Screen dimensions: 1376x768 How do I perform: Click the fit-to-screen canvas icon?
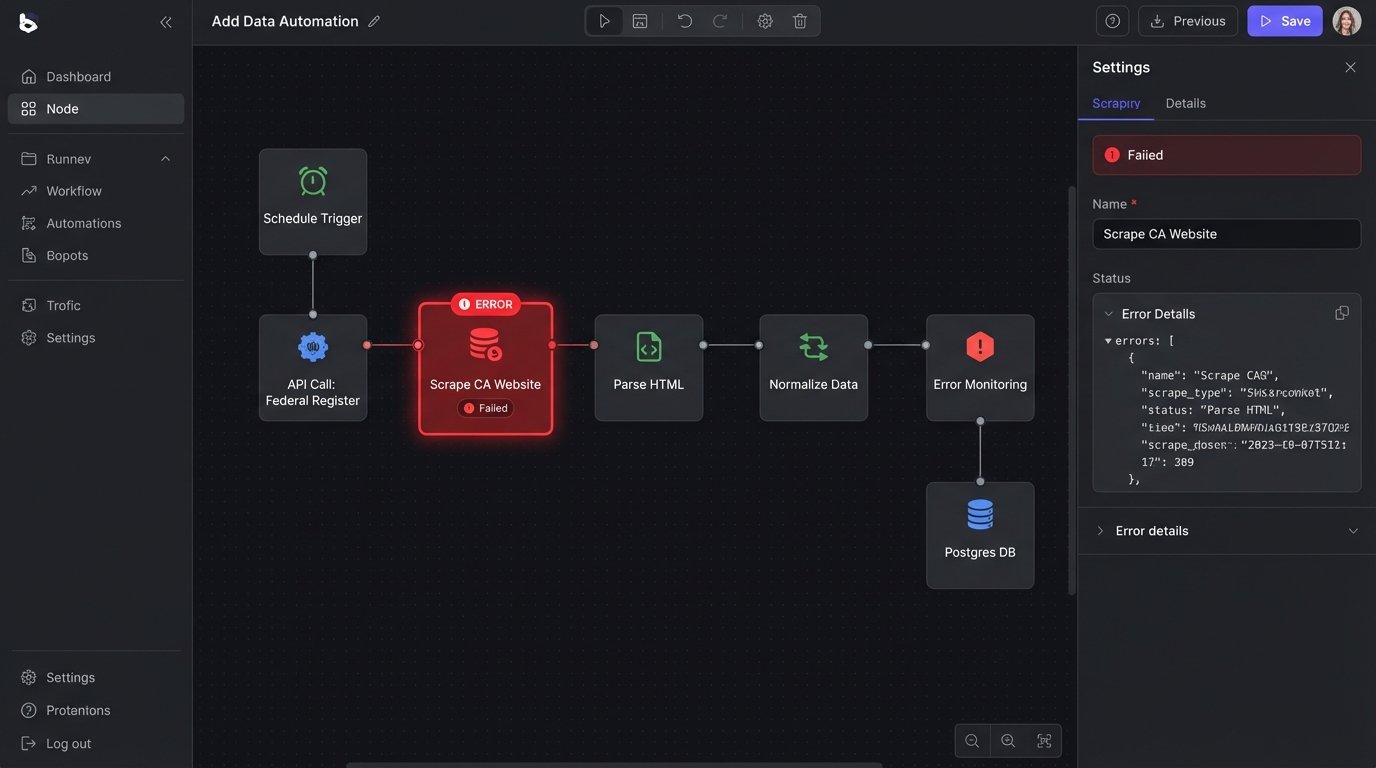pyautogui.click(x=1044, y=741)
